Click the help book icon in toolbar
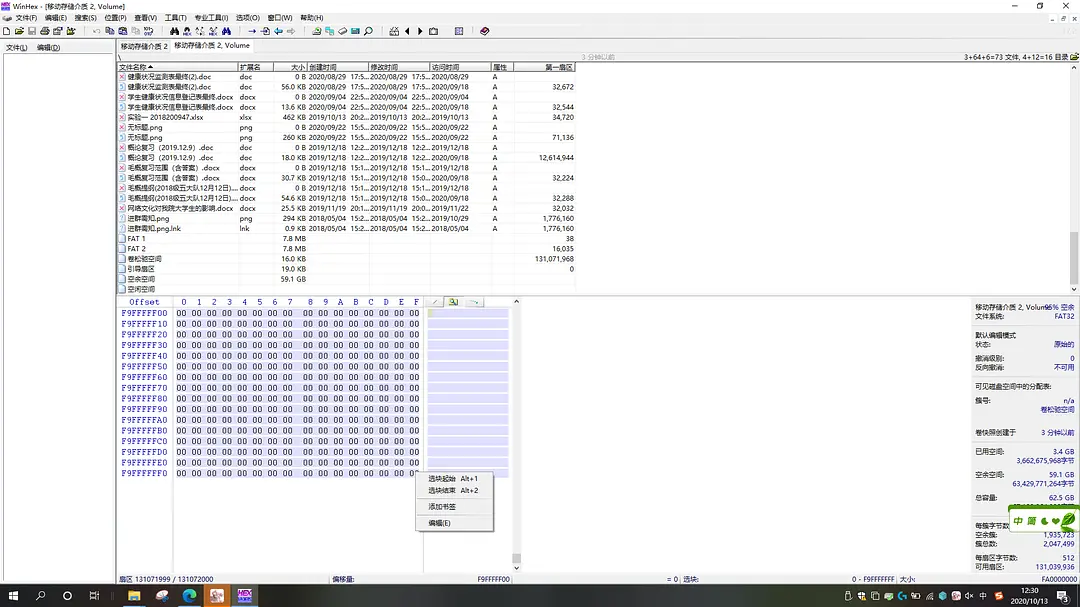Viewport: 1080px width, 607px height. [485, 31]
